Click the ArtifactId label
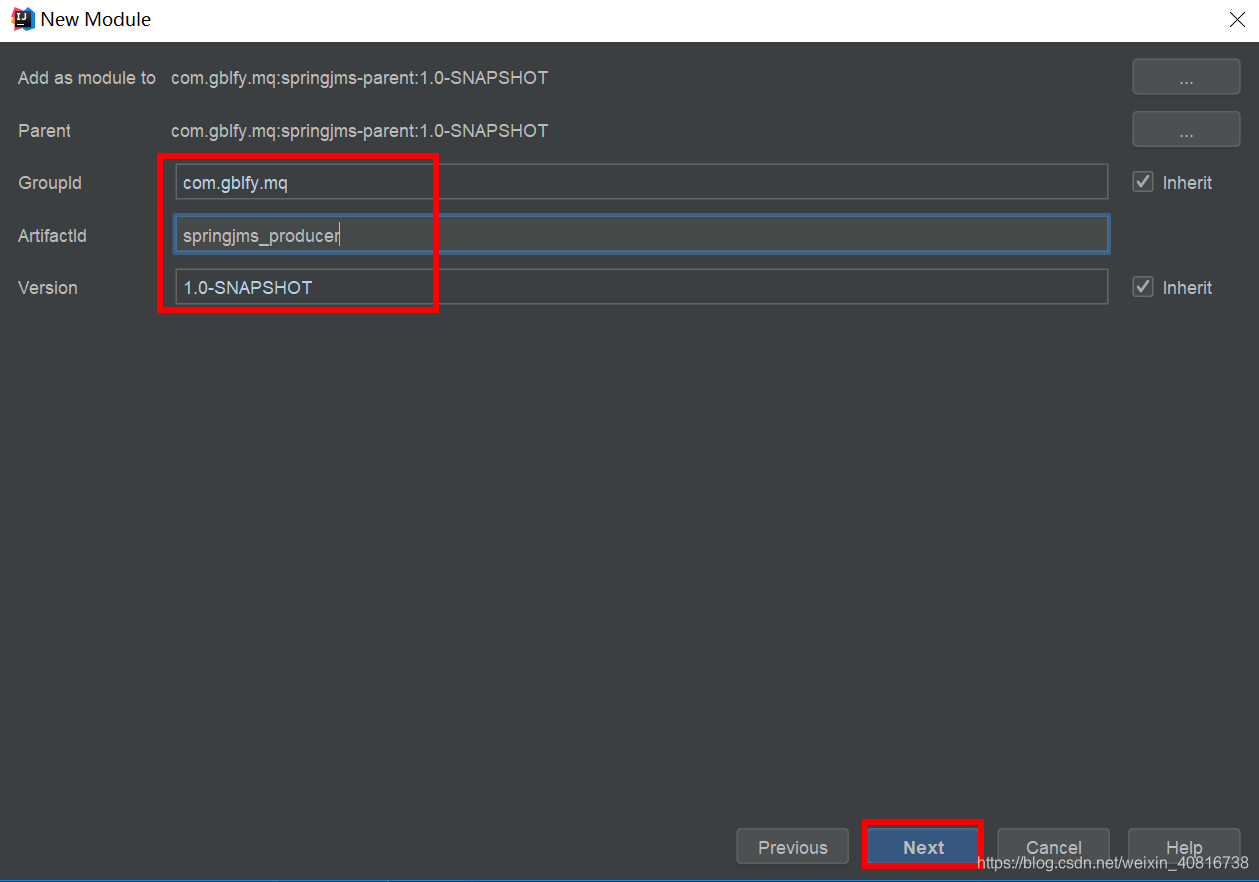The image size is (1259, 882). point(52,235)
